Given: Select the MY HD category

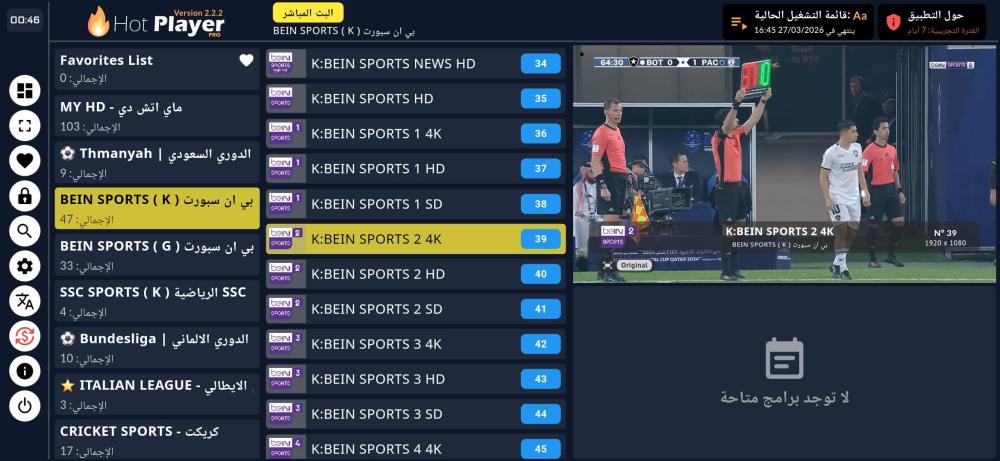Looking at the screenshot, I should (157, 115).
